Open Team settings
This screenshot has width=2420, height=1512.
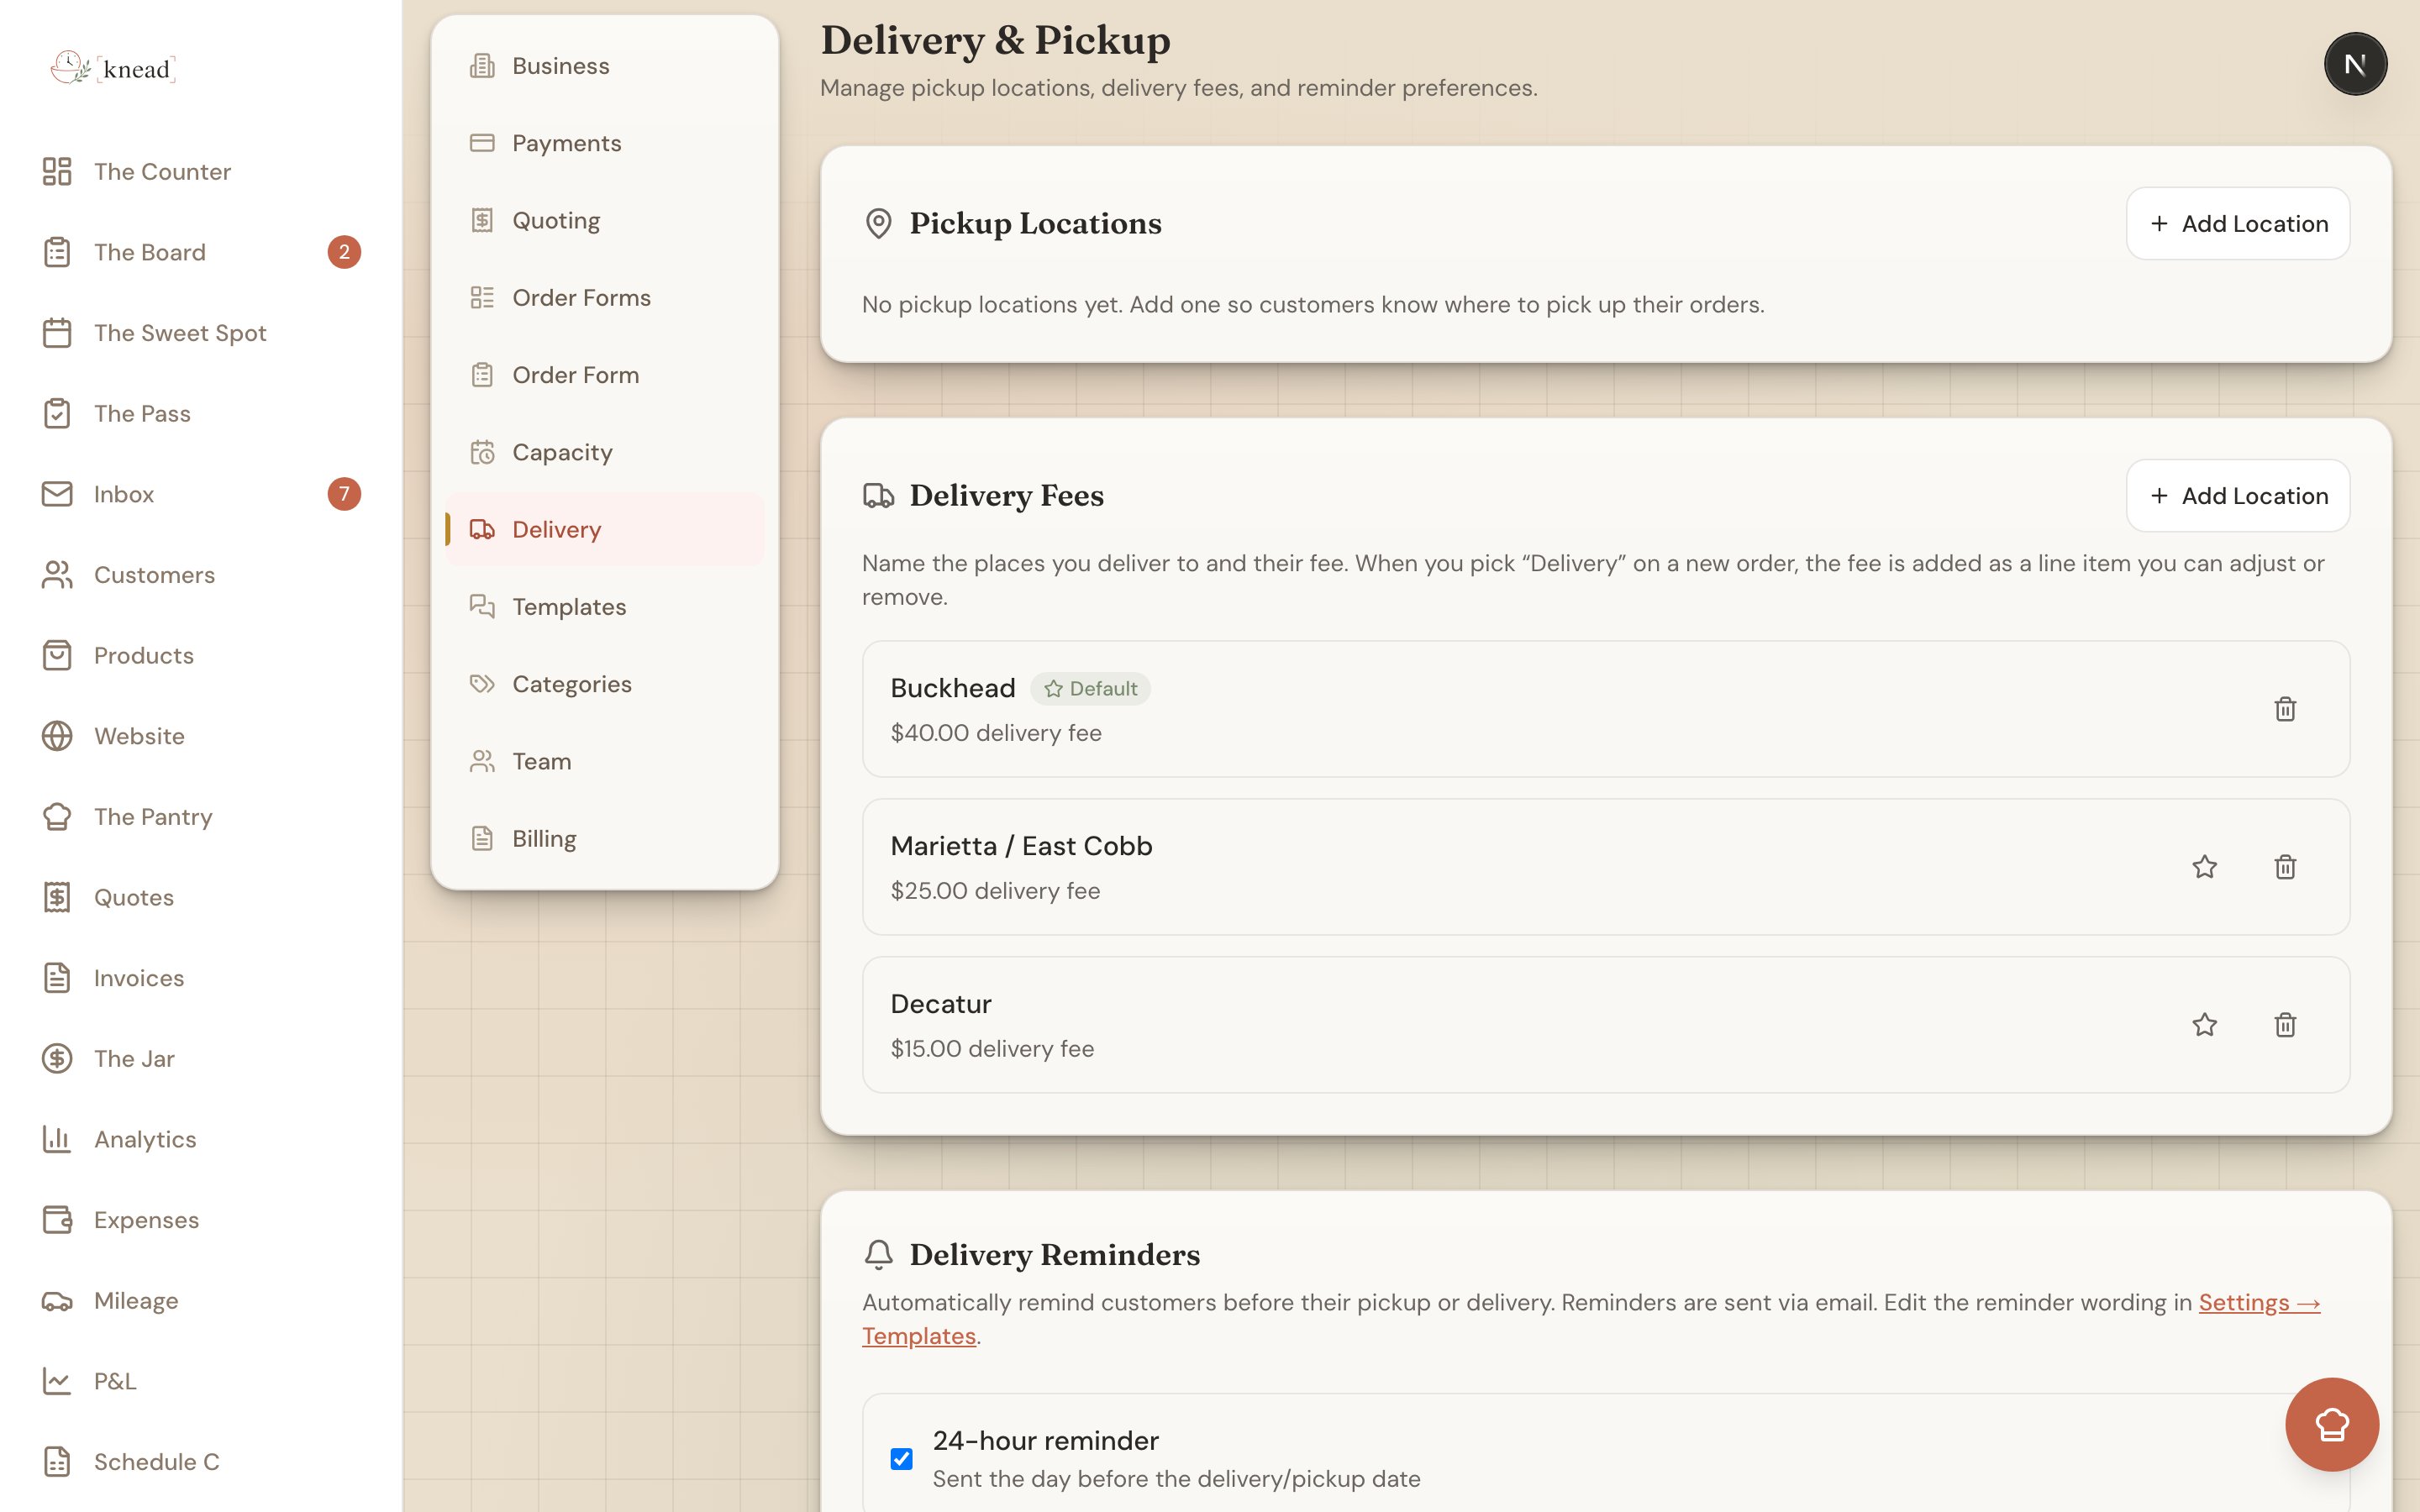click(x=604, y=761)
